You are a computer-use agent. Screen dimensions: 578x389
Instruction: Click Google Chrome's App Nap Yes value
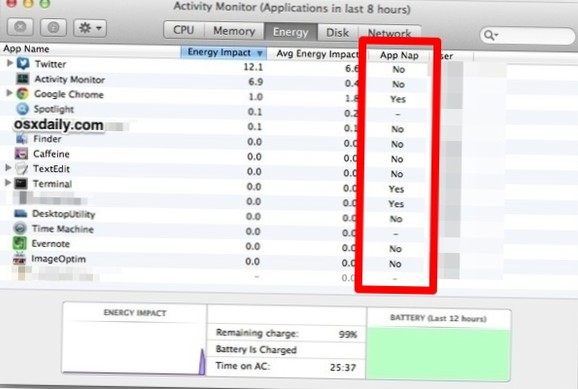click(x=398, y=99)
